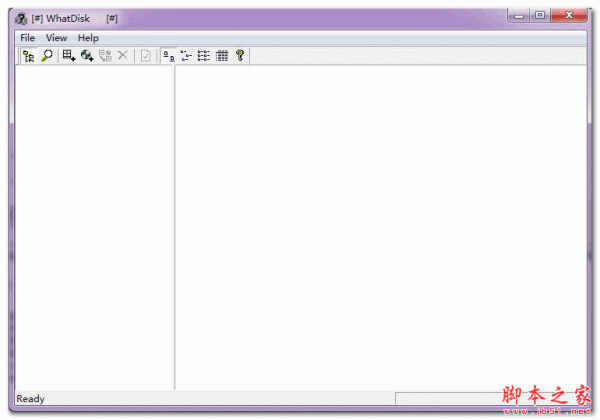This screenshot has height=420, width=600.
Task: Switch to details grid view
Action: point(222,56)
